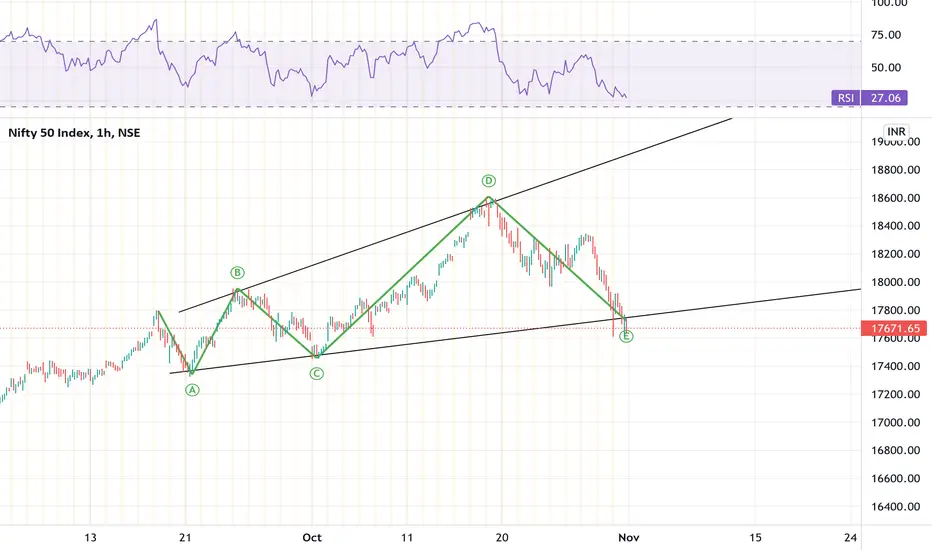Click the Oct date label on time axis

[312, 538]
